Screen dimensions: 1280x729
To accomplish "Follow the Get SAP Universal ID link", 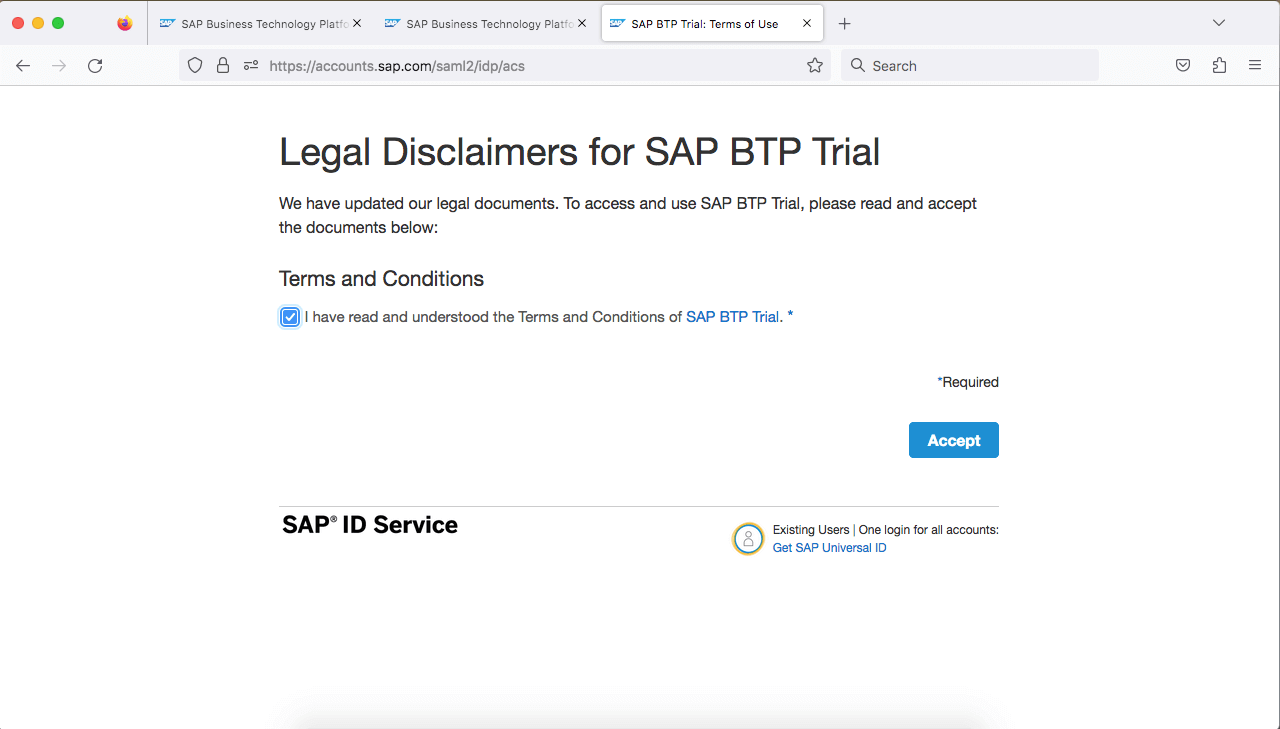I will coord(829,547).
